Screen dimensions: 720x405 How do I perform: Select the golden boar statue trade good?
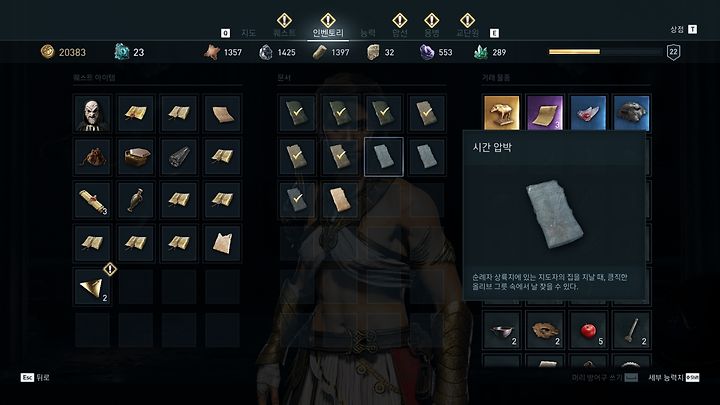pyautogui.click(x=501, y=113)
